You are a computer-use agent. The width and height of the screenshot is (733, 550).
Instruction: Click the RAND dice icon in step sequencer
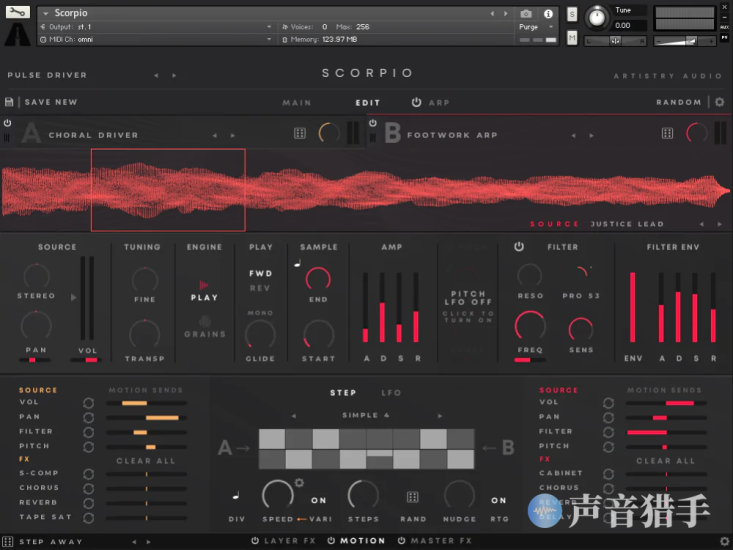point(412,497)
